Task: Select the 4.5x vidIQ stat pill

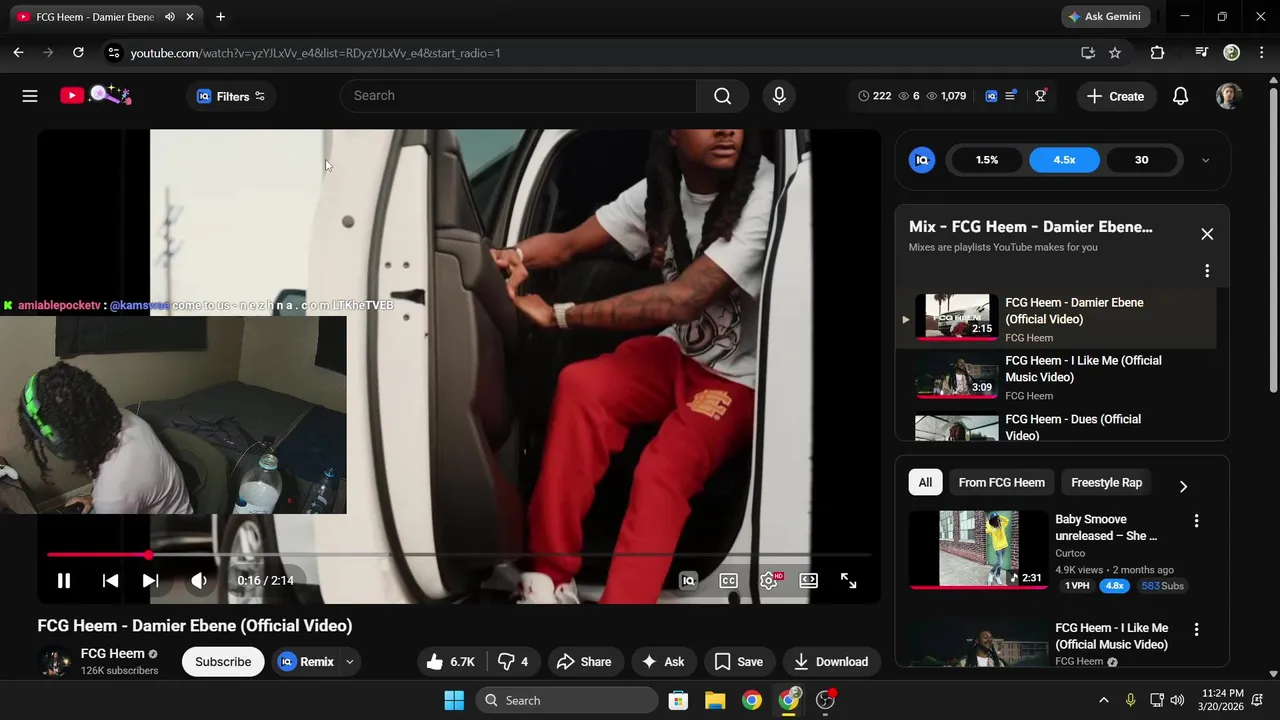Action: (1064, 160)
